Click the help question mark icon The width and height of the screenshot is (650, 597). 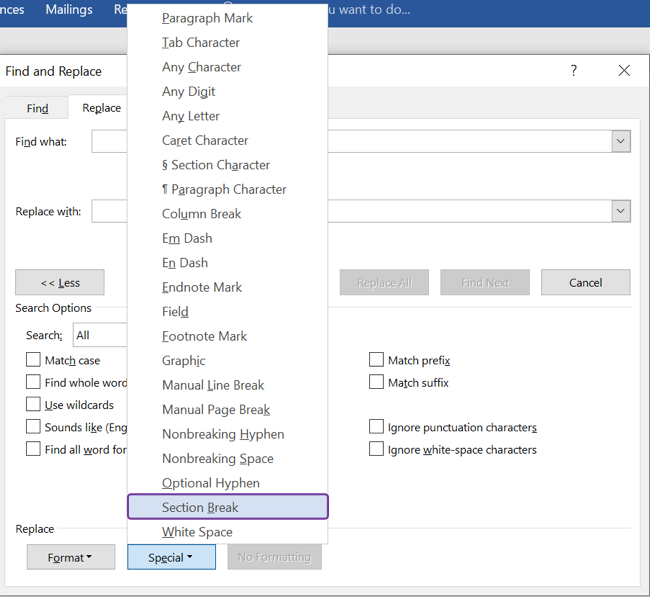click(574, 70)
